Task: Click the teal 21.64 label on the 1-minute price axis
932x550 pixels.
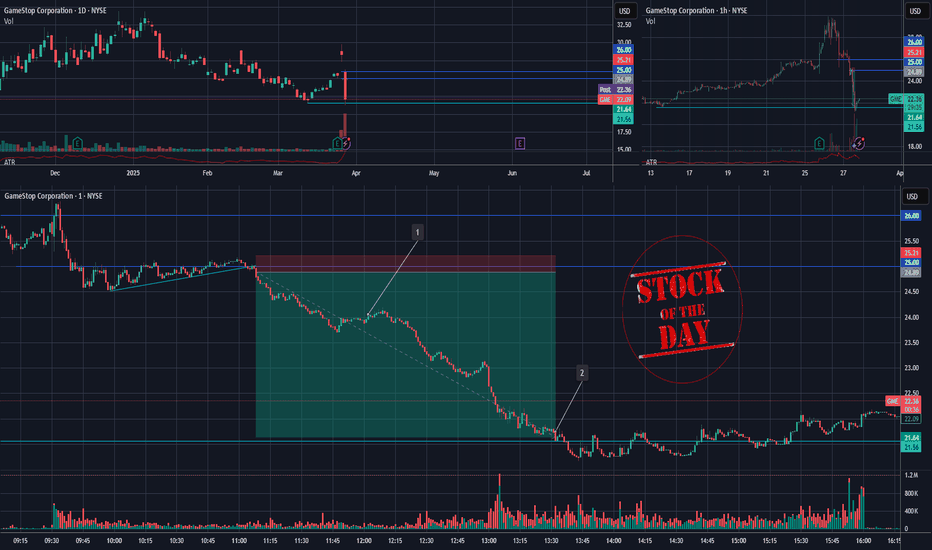Action: (911, 438)
